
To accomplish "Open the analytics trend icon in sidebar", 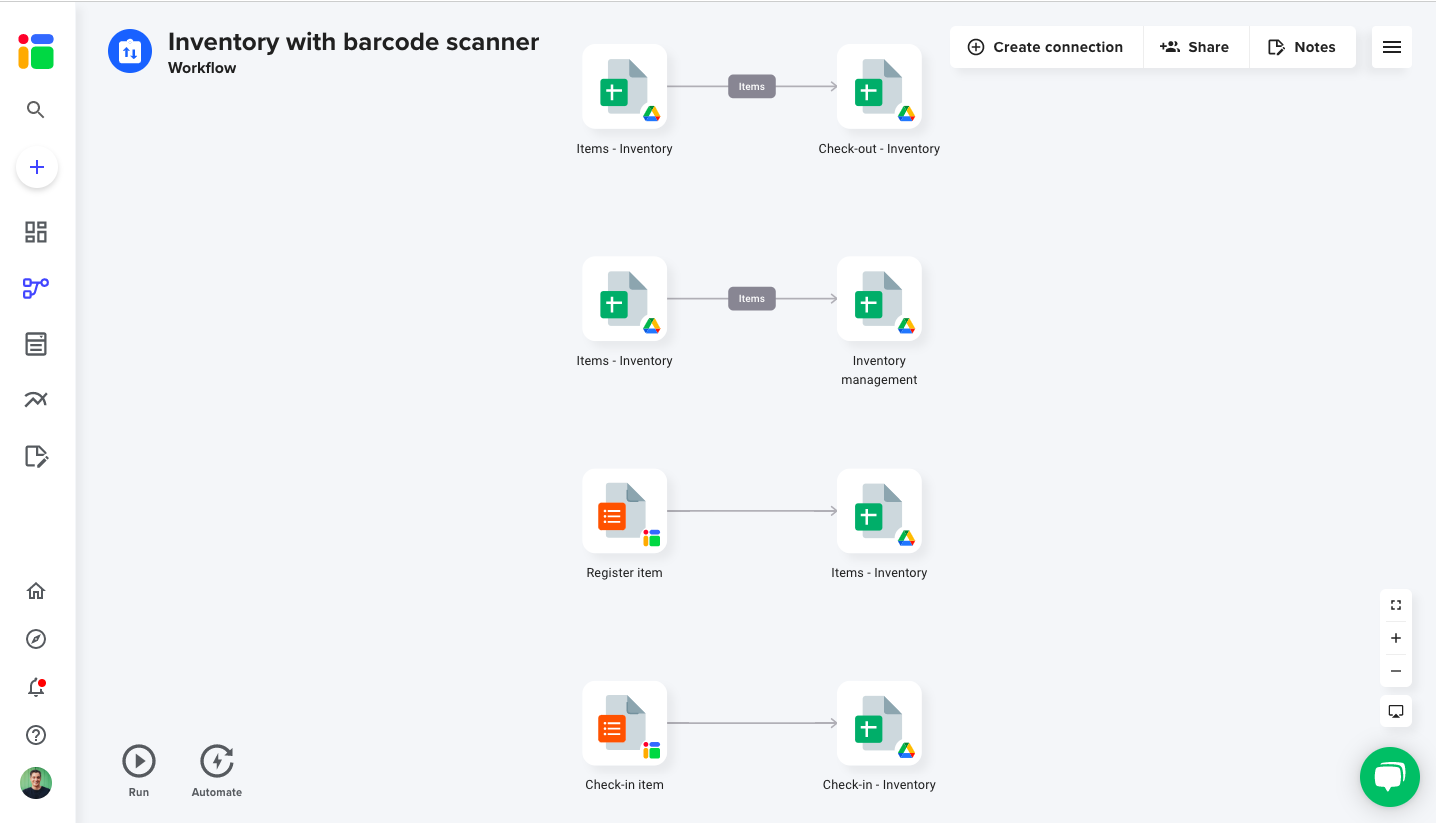I will [36, 400].
